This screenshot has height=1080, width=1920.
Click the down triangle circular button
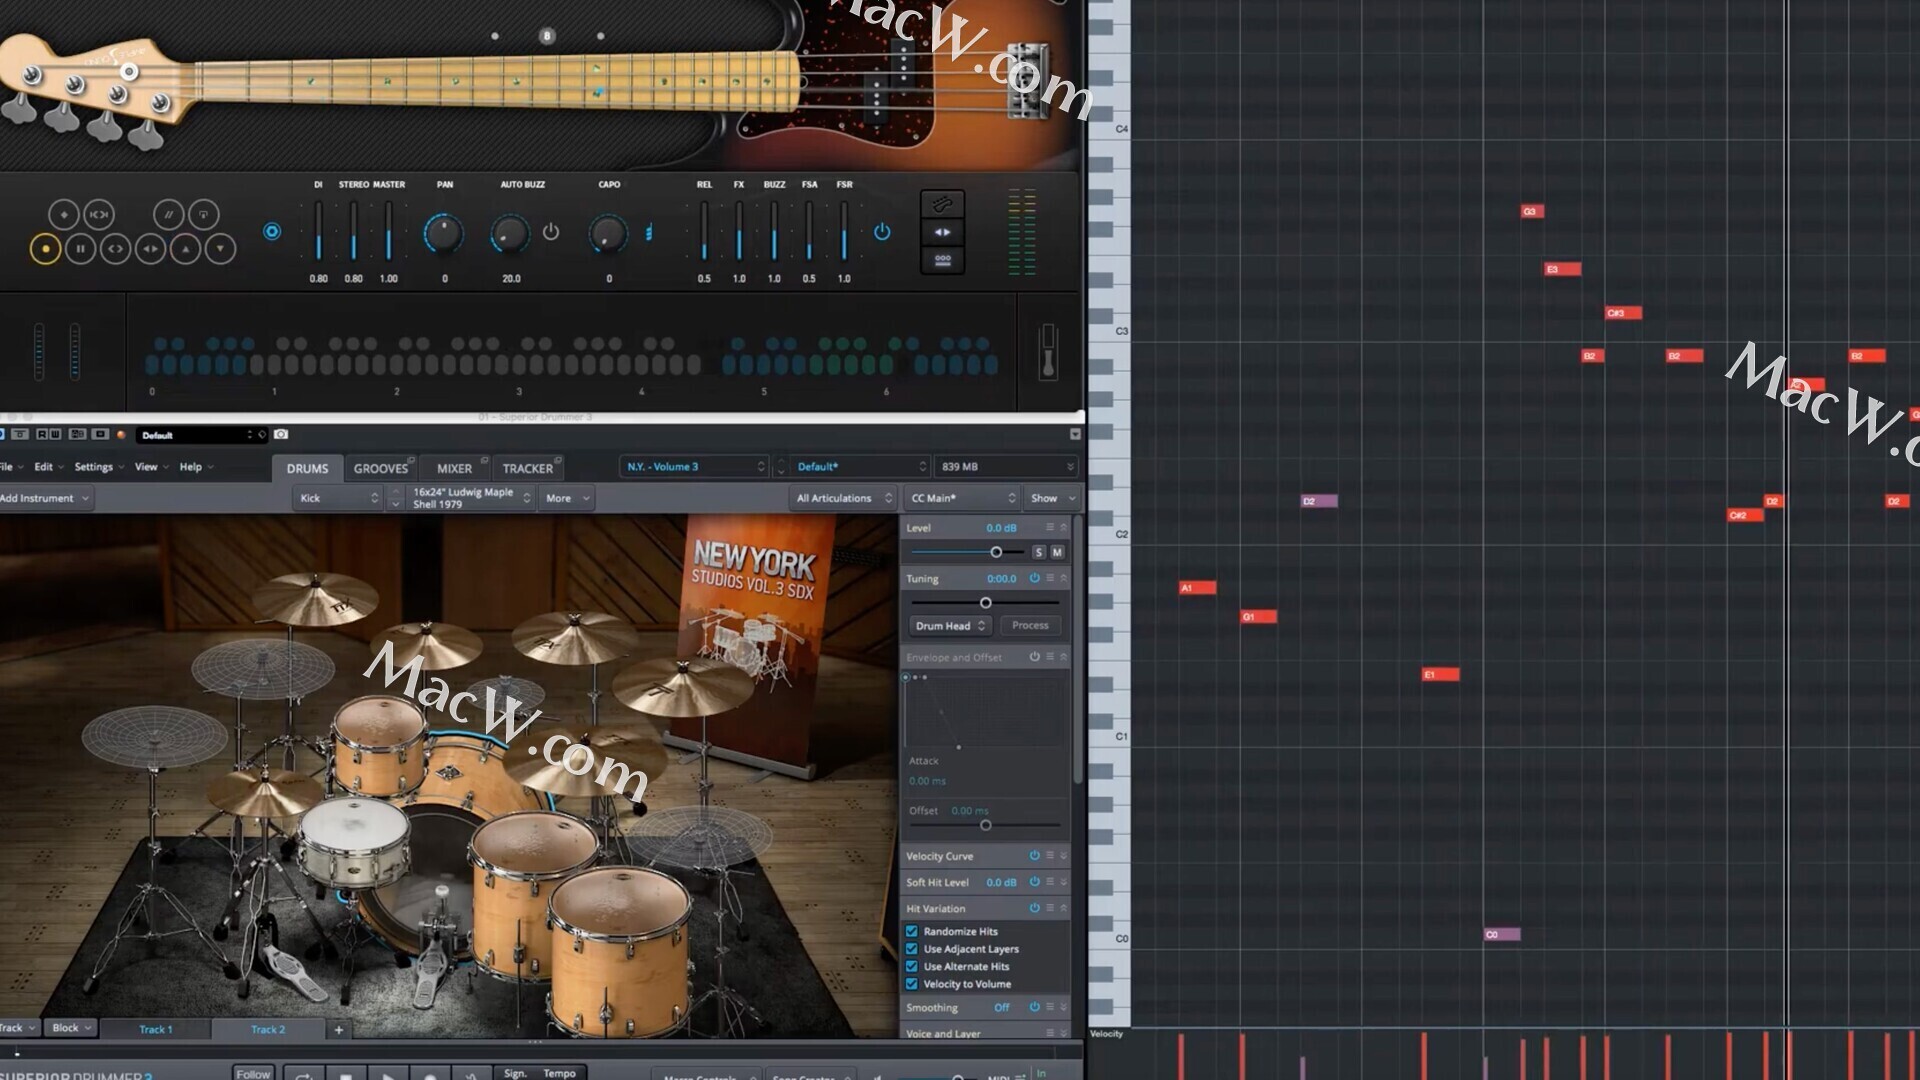click(x=220, y=249)
